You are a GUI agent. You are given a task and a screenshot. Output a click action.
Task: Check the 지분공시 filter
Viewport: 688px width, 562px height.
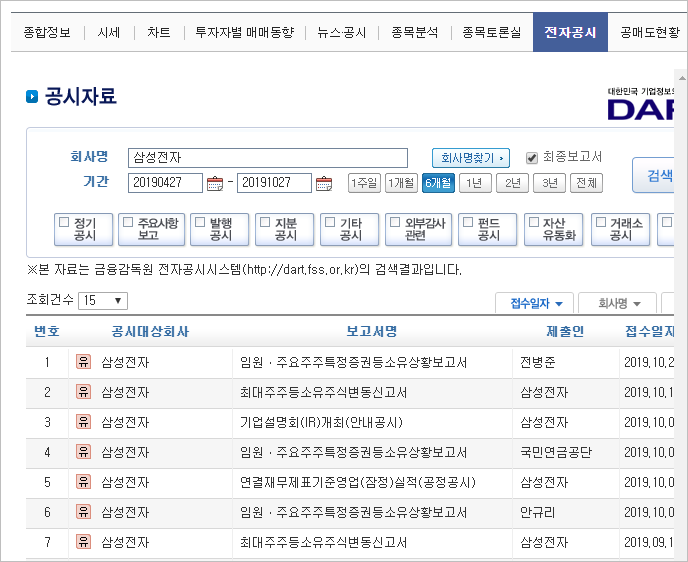265,222
